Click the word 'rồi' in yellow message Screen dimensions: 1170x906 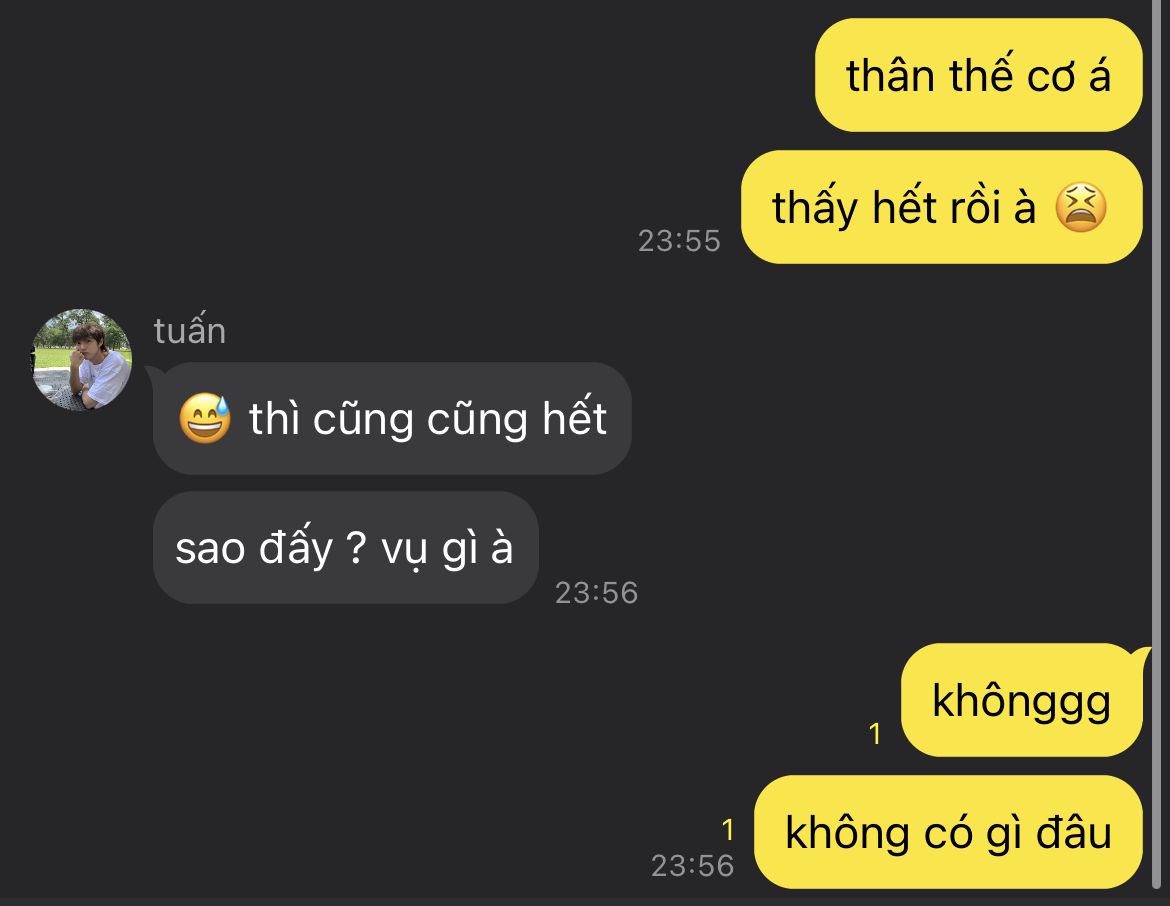(x=974, y=207)
